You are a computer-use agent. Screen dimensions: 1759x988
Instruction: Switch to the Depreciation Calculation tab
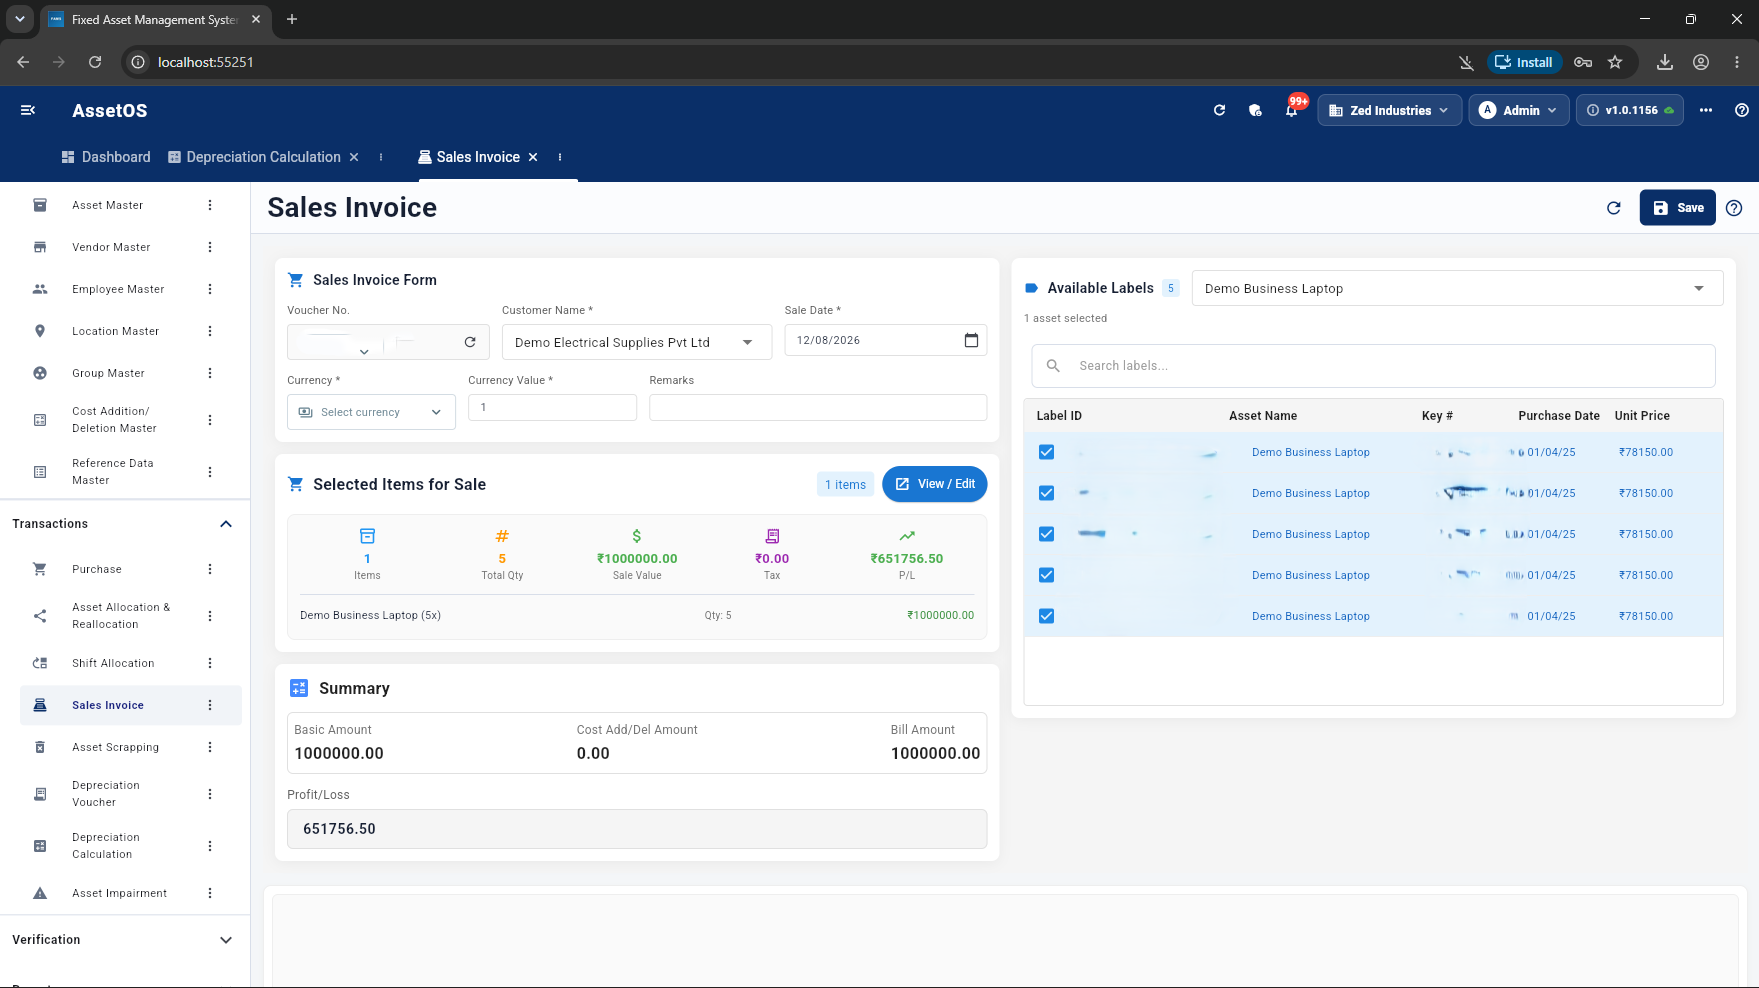(254, 157)
